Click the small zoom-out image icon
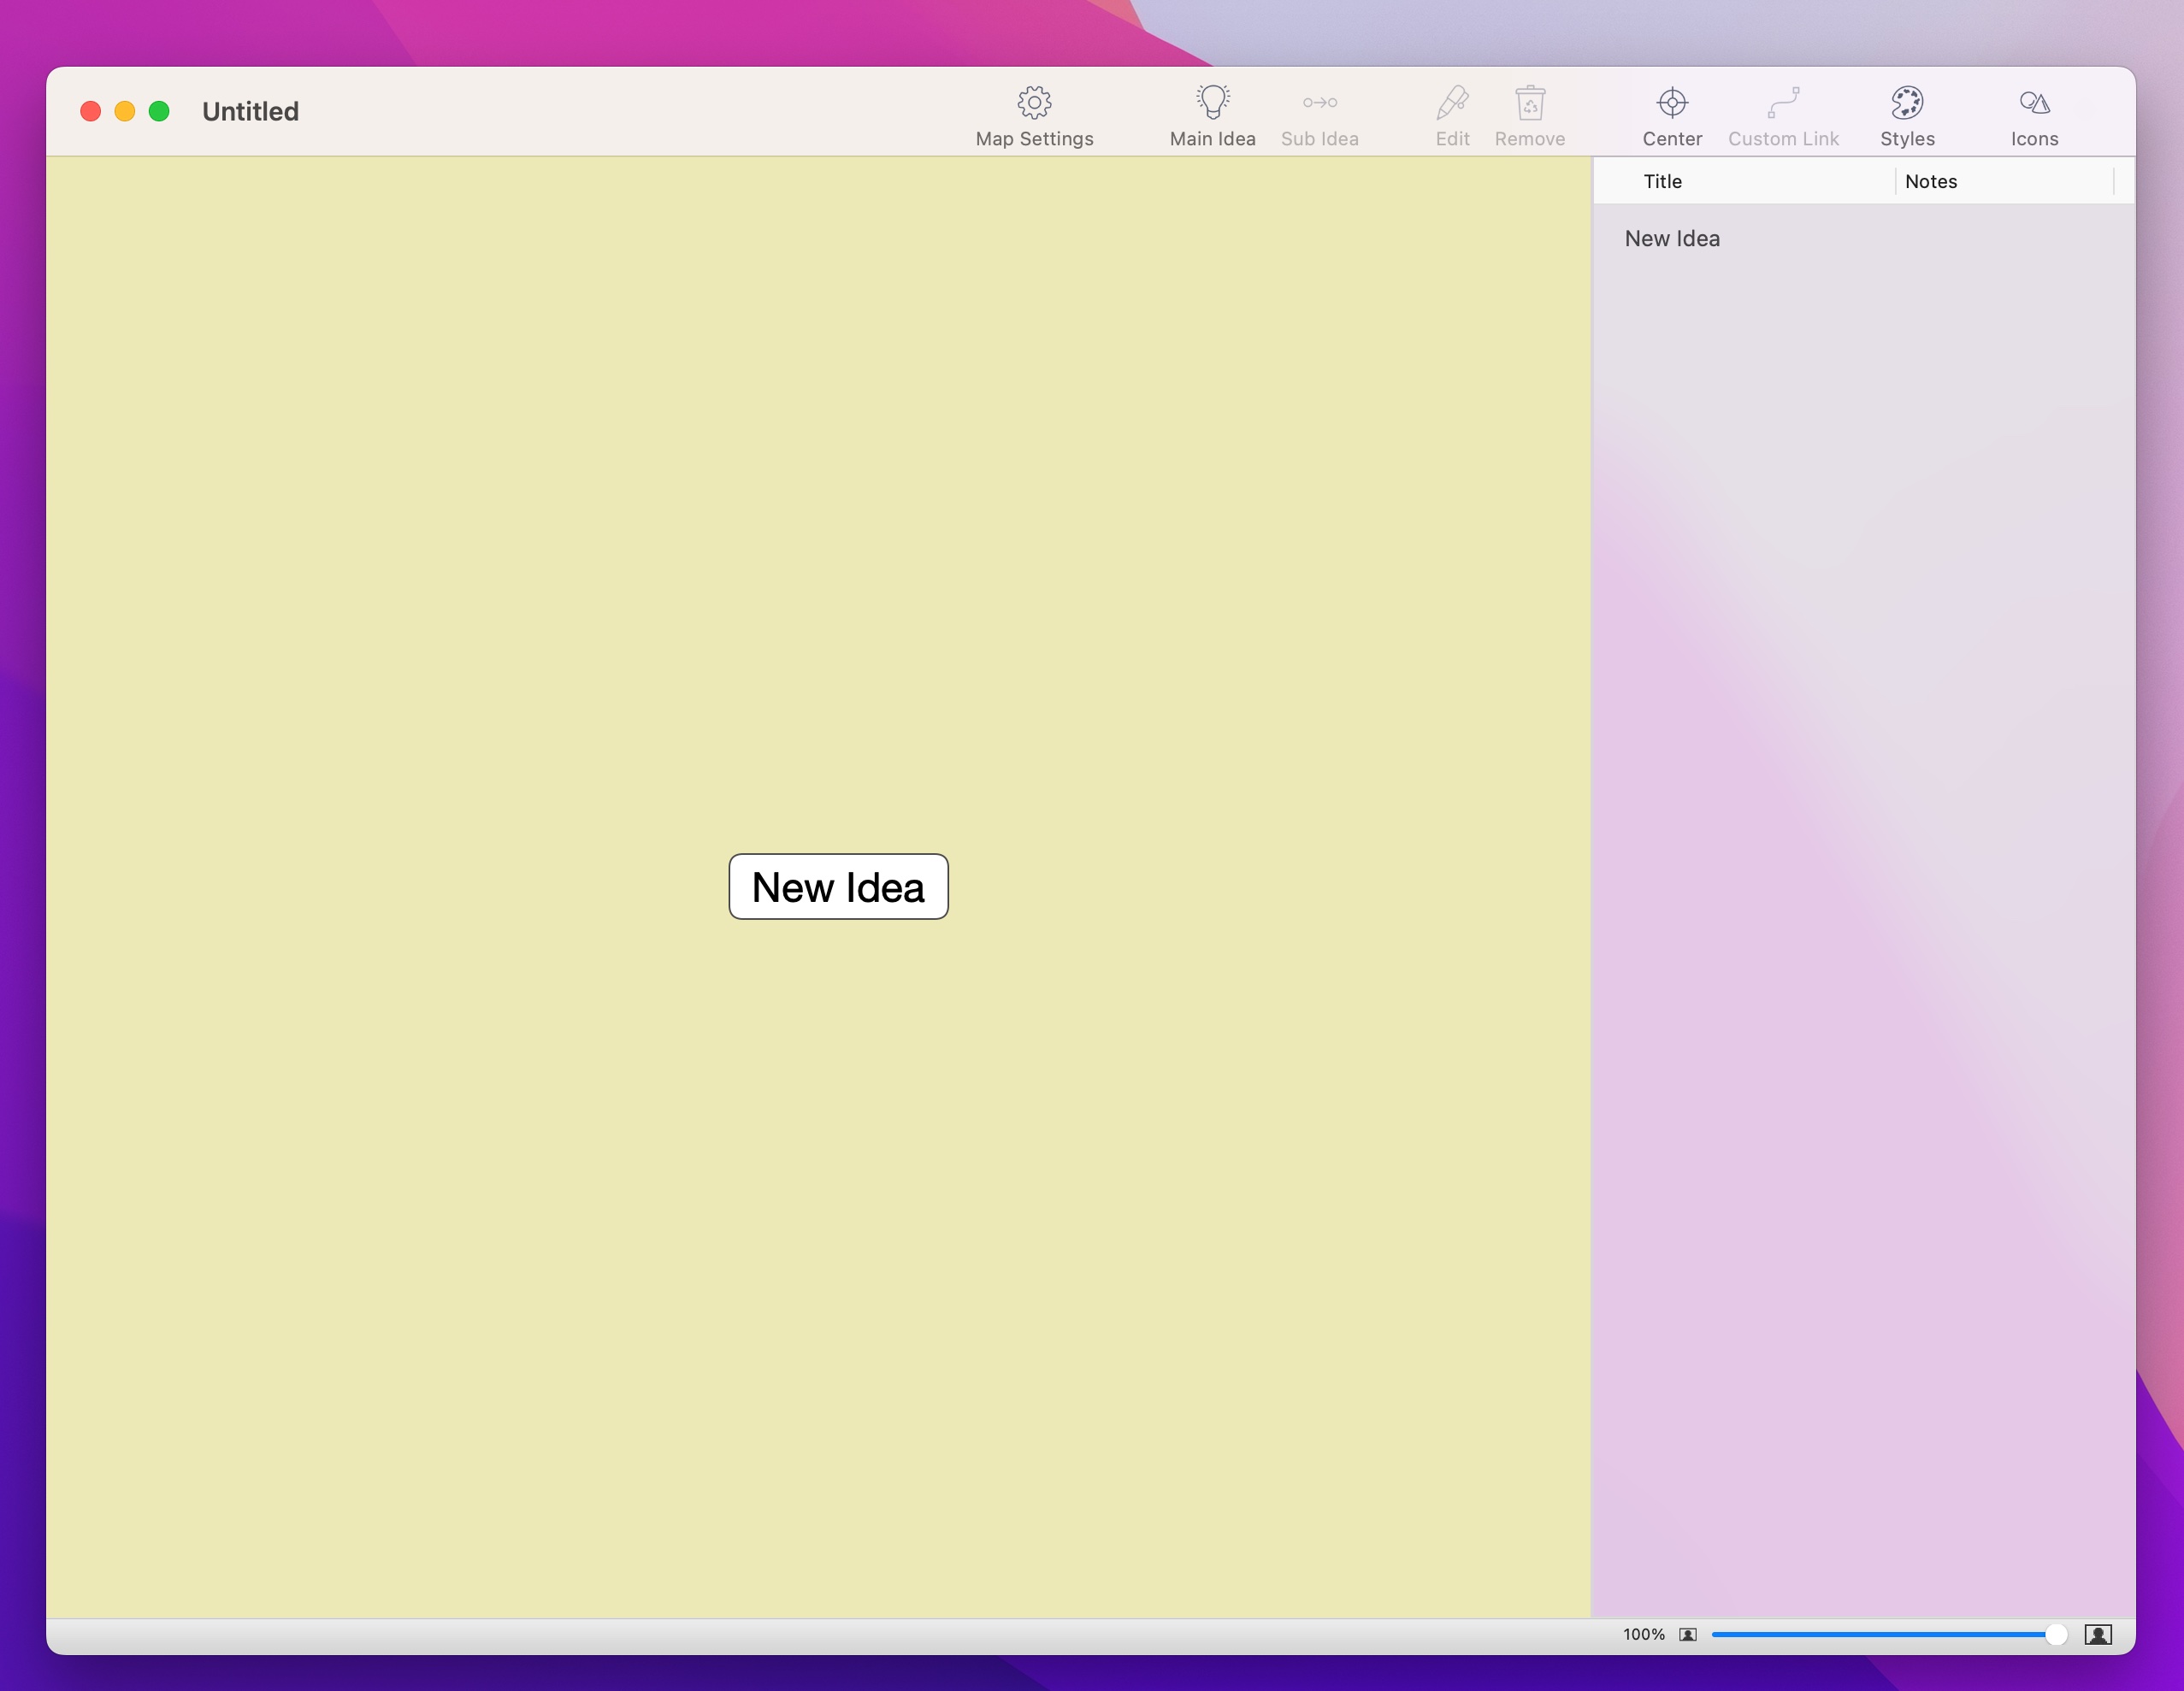This screenshot has width=2184, height=1691. click(1687, 1634)
